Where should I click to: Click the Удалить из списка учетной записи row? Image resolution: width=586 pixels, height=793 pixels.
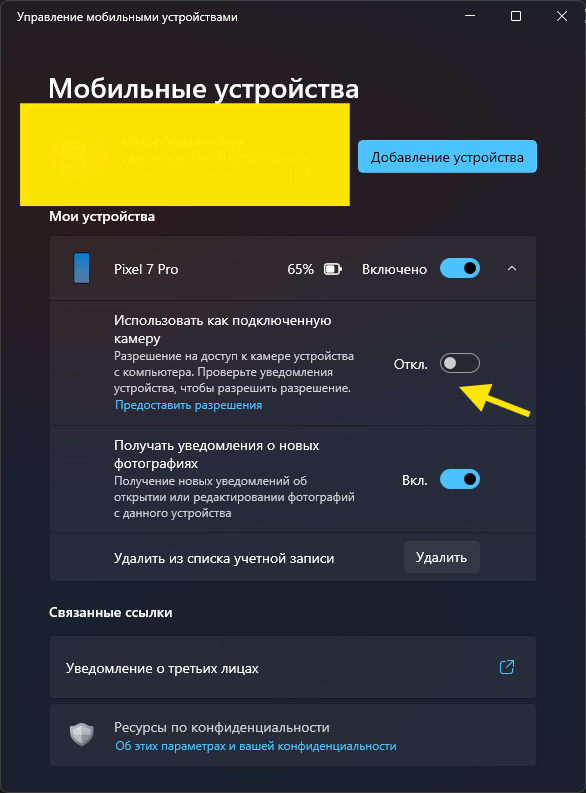pyautogui.click(x=293, y=557)
